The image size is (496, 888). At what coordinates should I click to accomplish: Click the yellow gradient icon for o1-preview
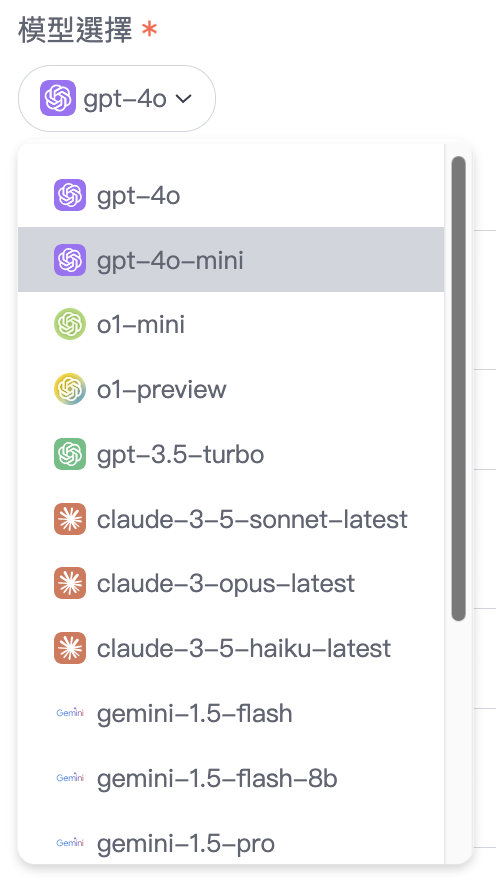point(70,389)
